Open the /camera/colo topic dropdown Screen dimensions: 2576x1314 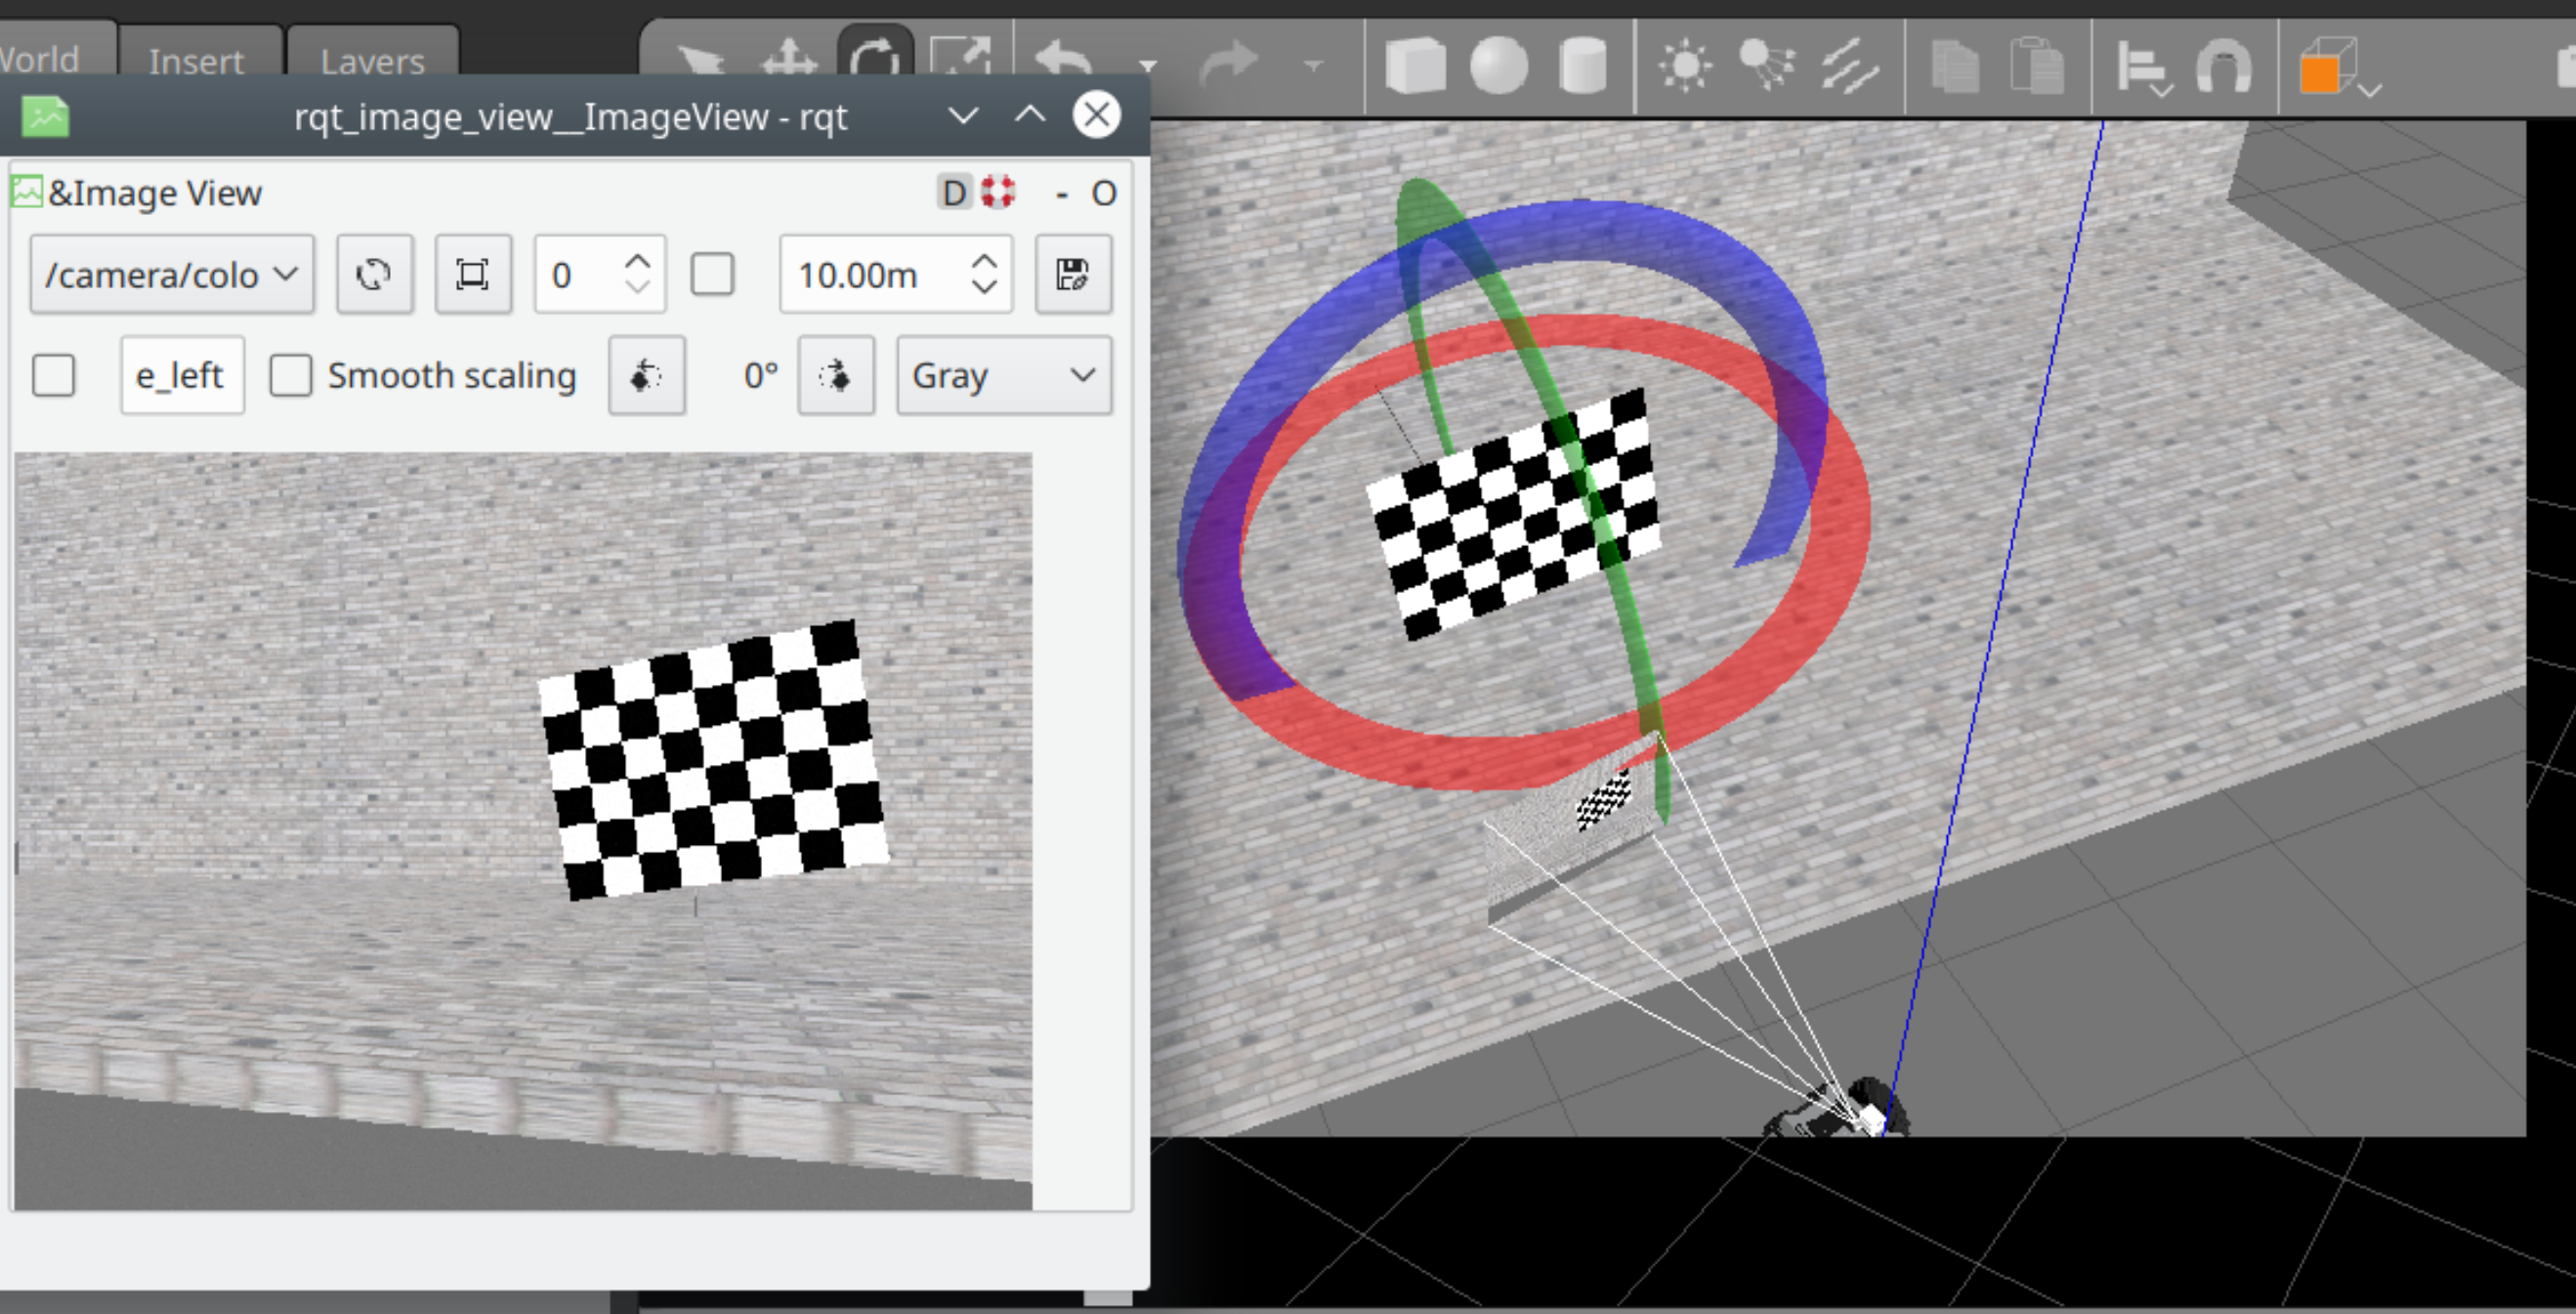pos(172,274)
